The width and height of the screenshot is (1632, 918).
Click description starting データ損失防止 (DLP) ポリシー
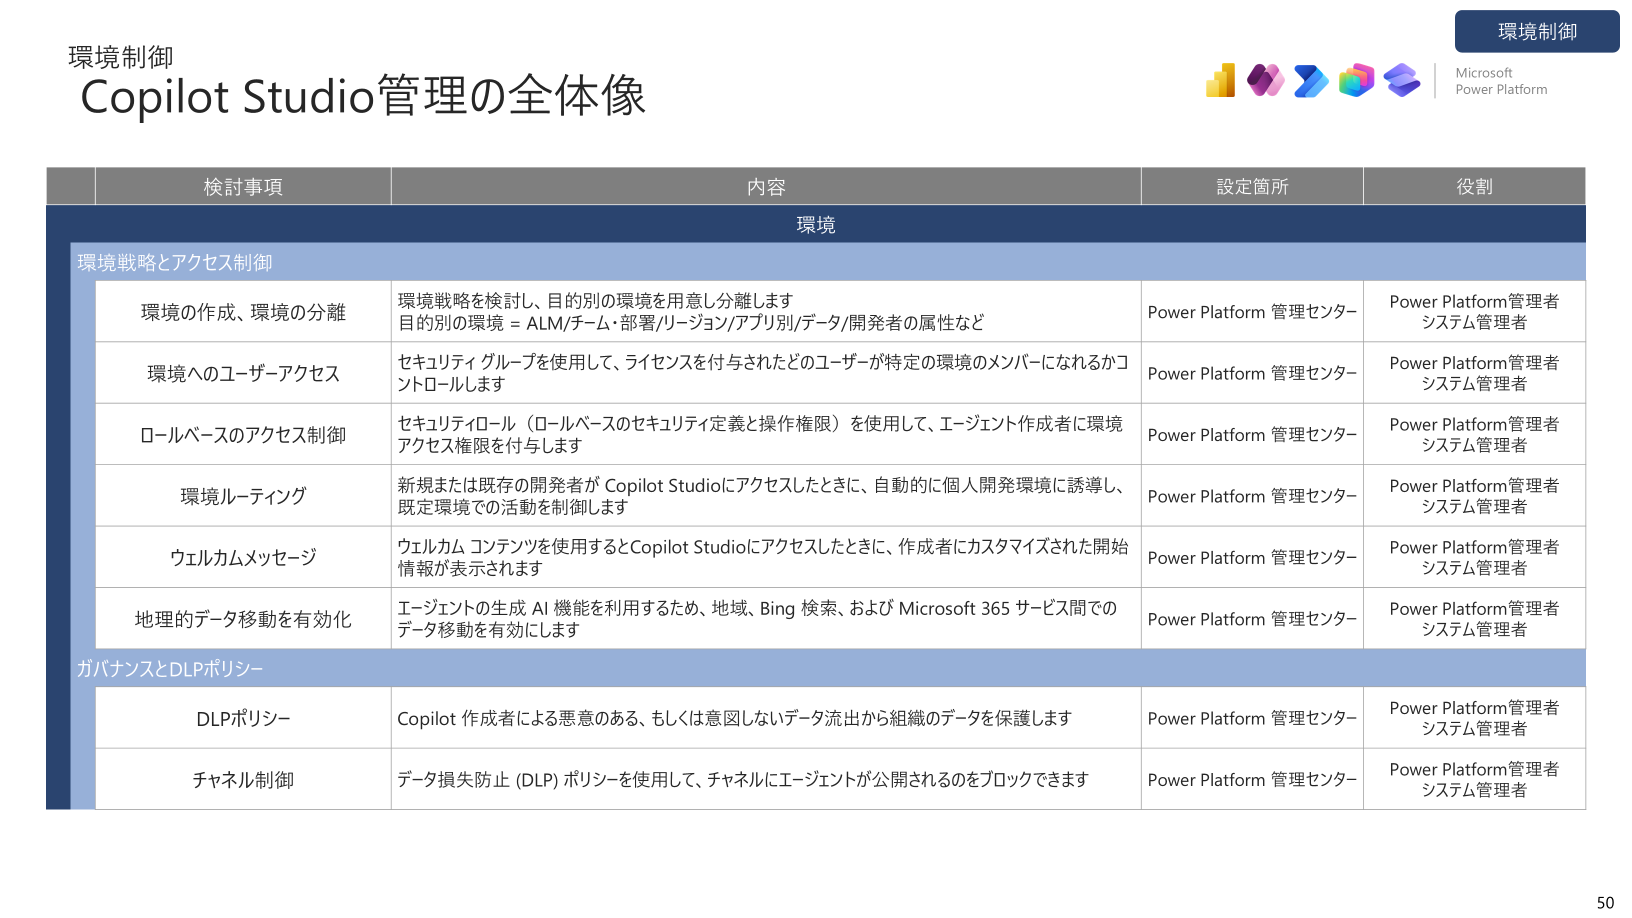click(766, 779)
